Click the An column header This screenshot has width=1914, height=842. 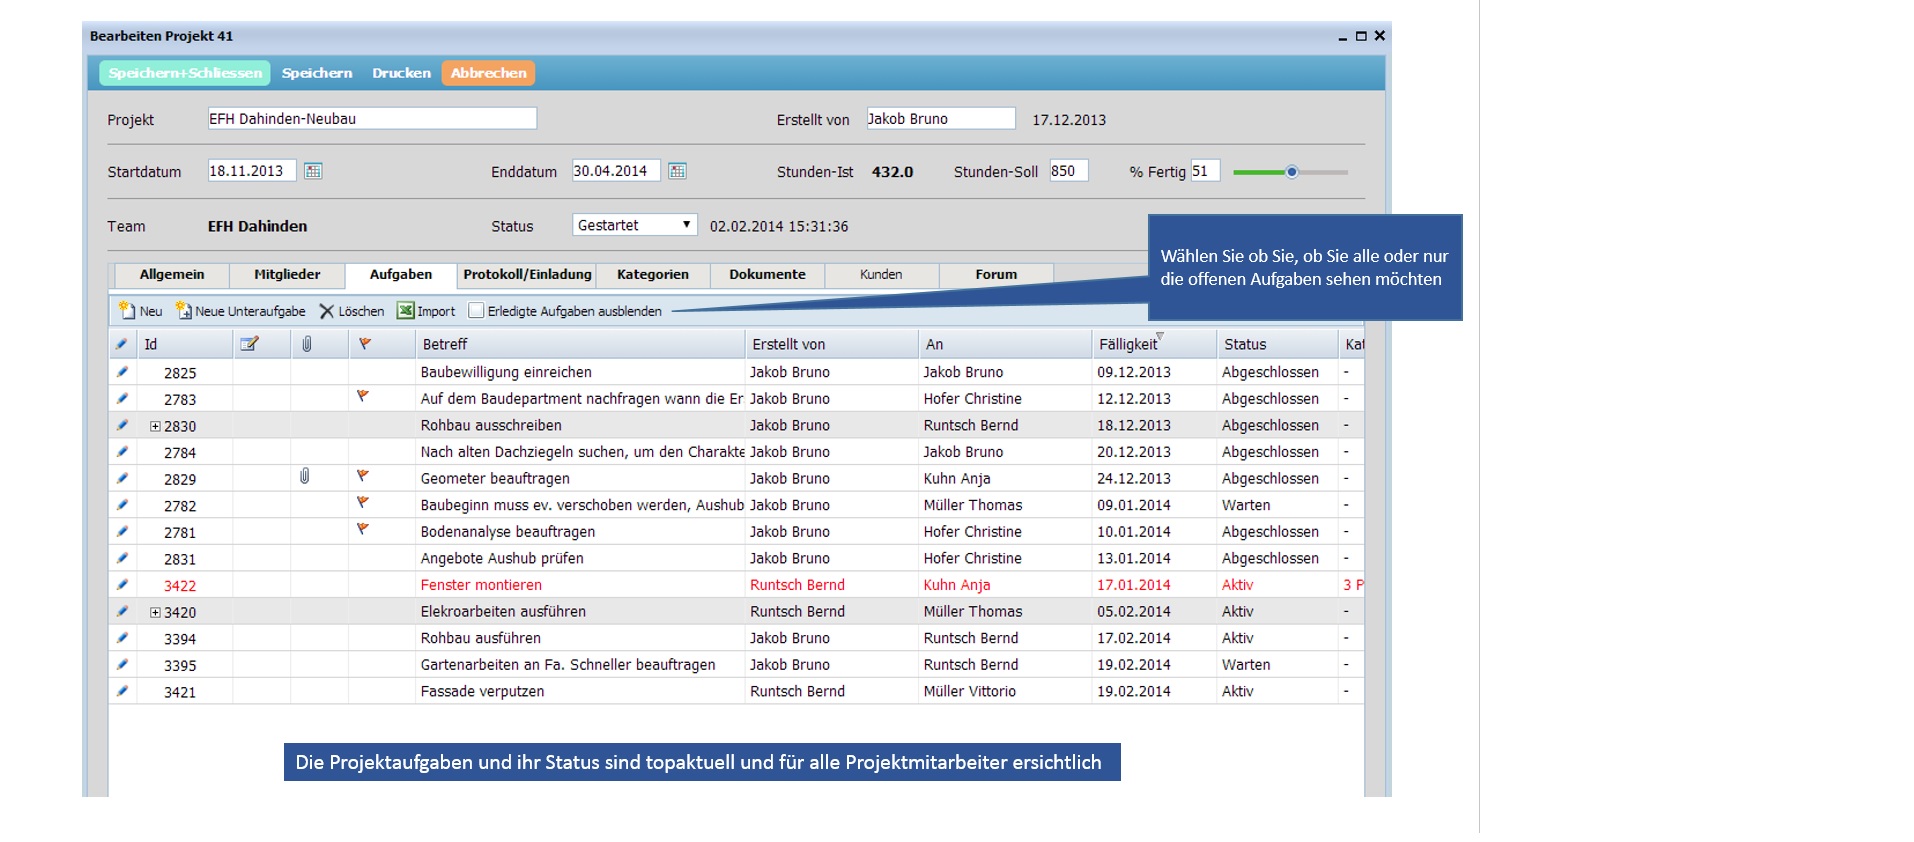[1005, 344]
